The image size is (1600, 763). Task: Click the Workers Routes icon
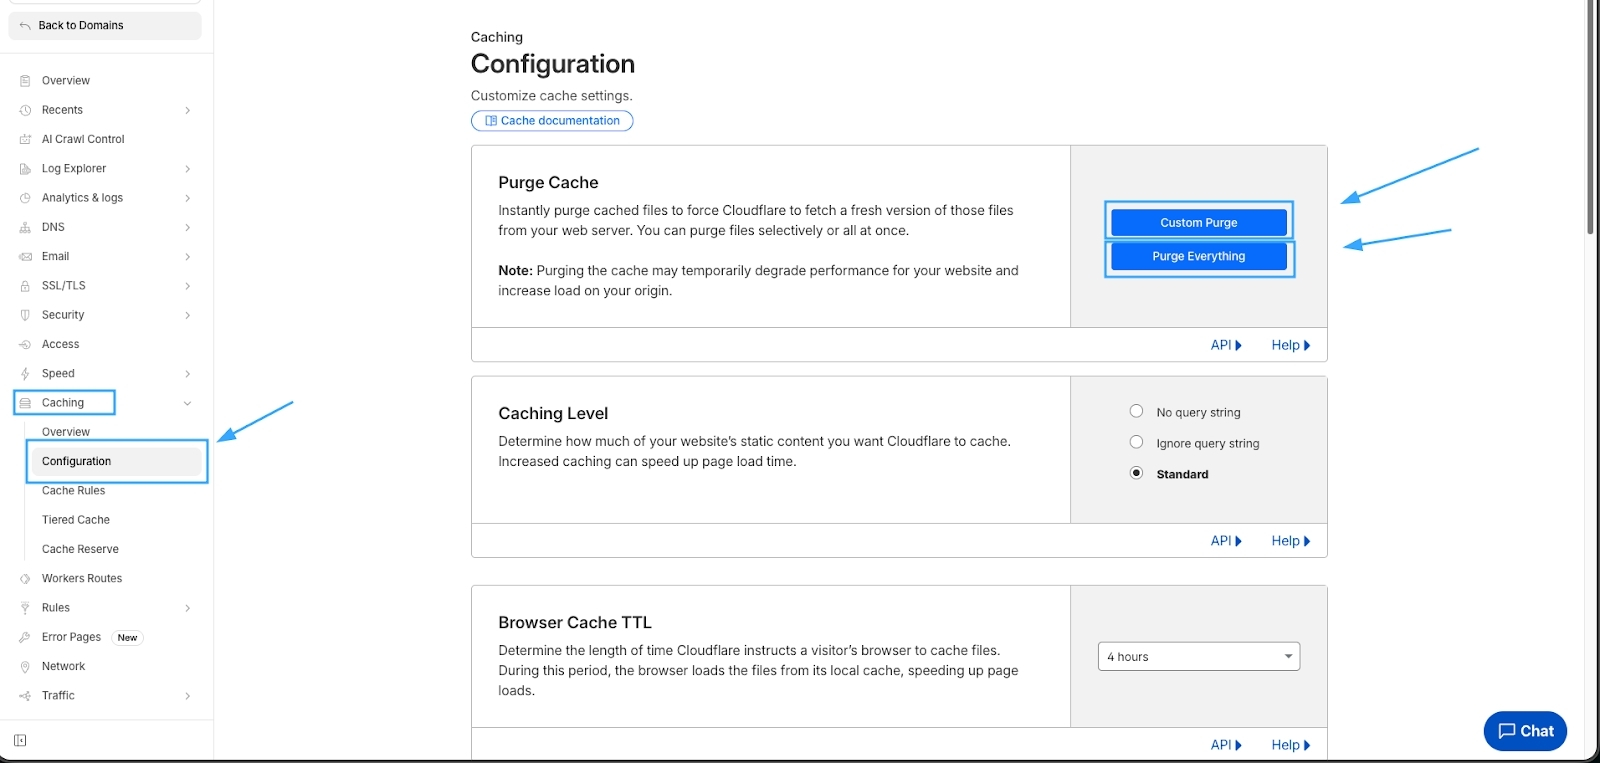click(25, 579)
